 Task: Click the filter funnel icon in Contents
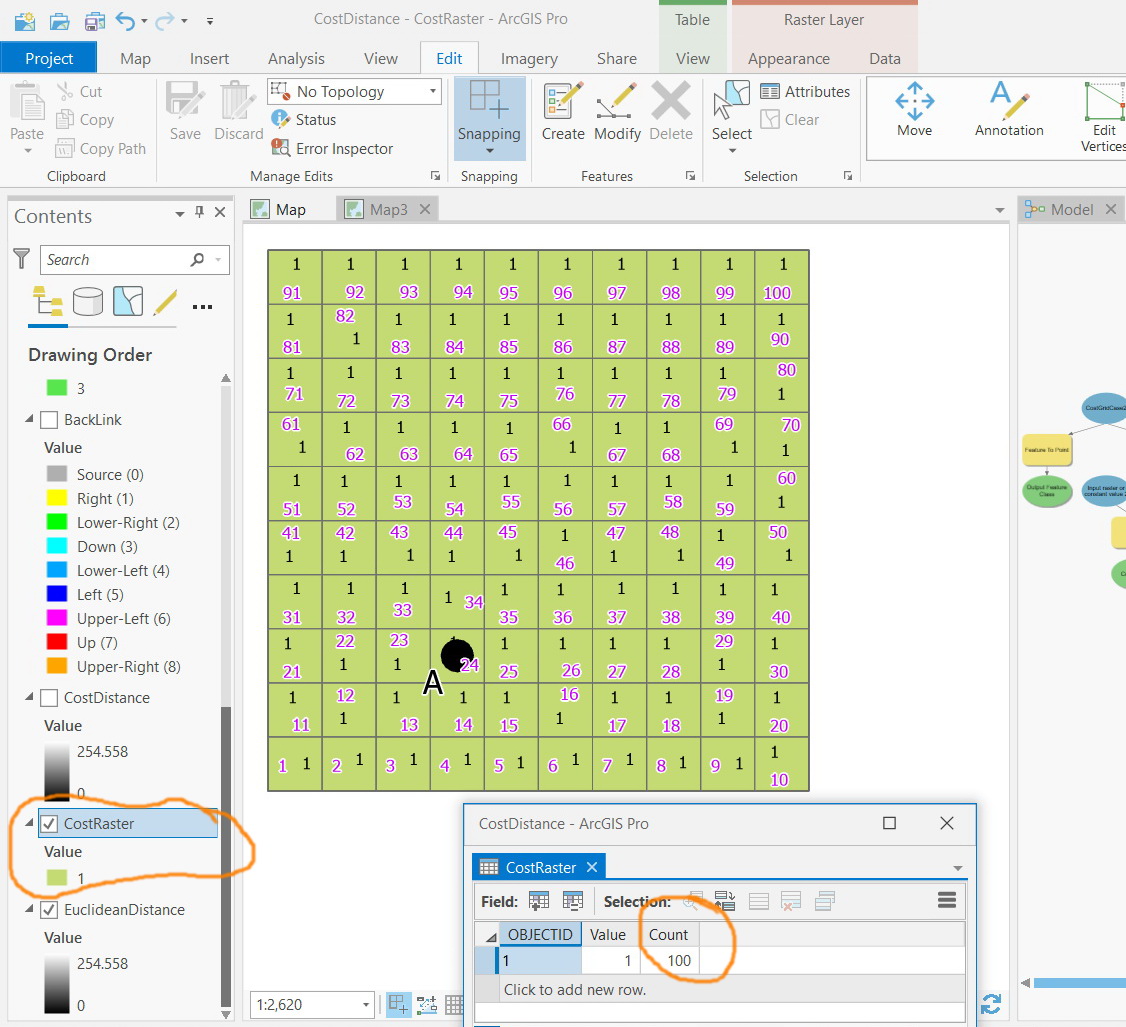pos(22,259)
